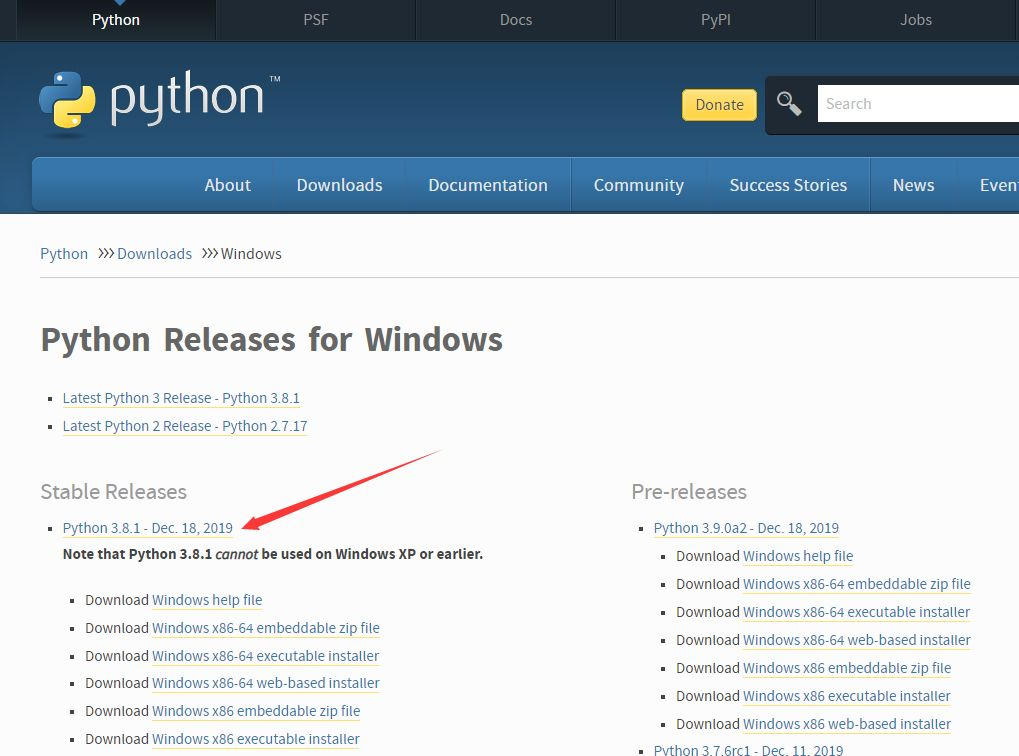Screen dimensions: 1019x756
Task: Click the yellow Donate button
Action: [719, 105]
